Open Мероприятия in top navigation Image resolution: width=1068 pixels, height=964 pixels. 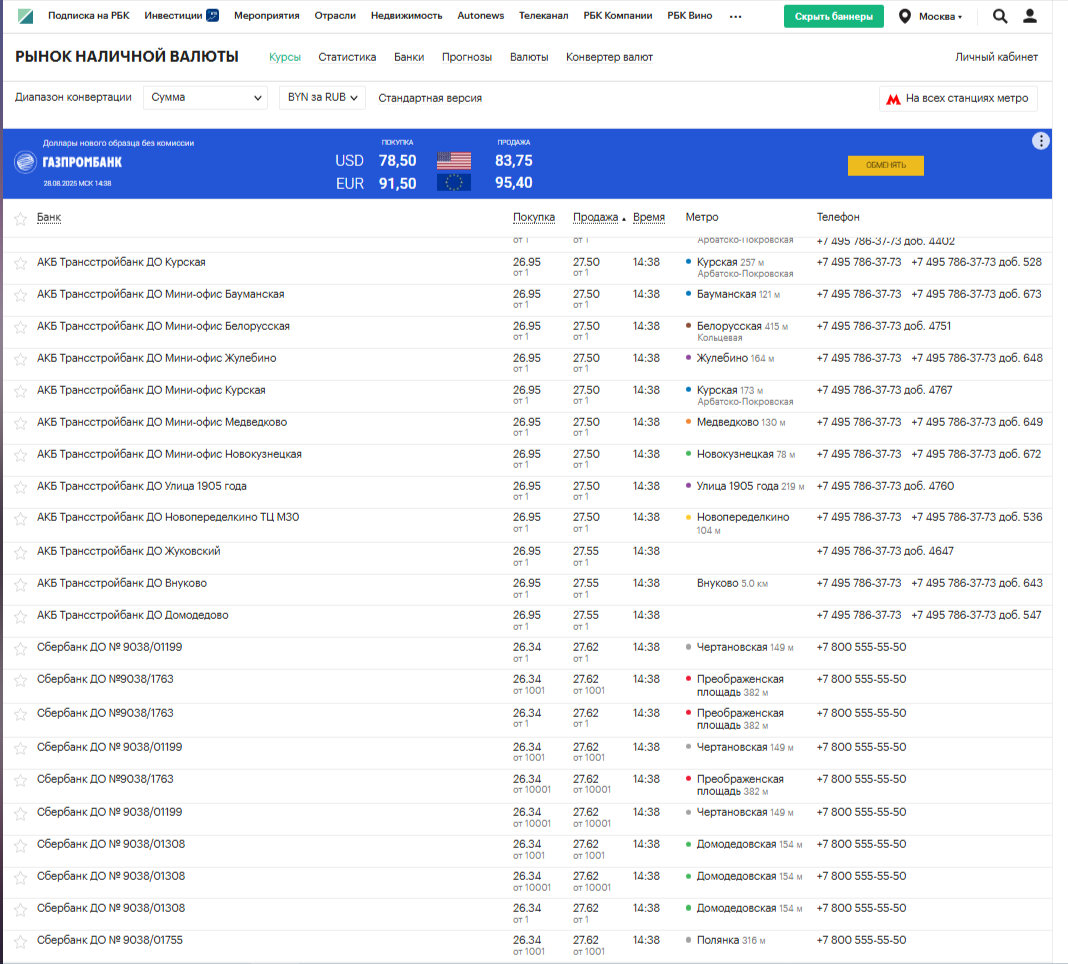click(266, 16)
